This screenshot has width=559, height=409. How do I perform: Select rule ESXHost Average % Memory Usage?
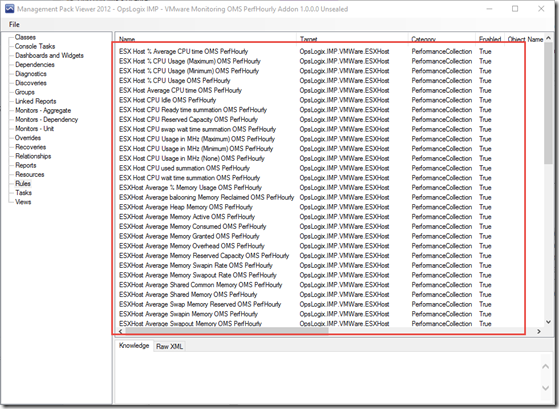pyautogui.click(x=190, y=188)
